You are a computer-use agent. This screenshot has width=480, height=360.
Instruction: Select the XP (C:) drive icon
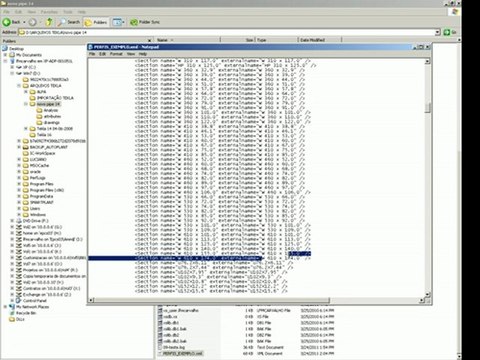(x=19, y=67)
